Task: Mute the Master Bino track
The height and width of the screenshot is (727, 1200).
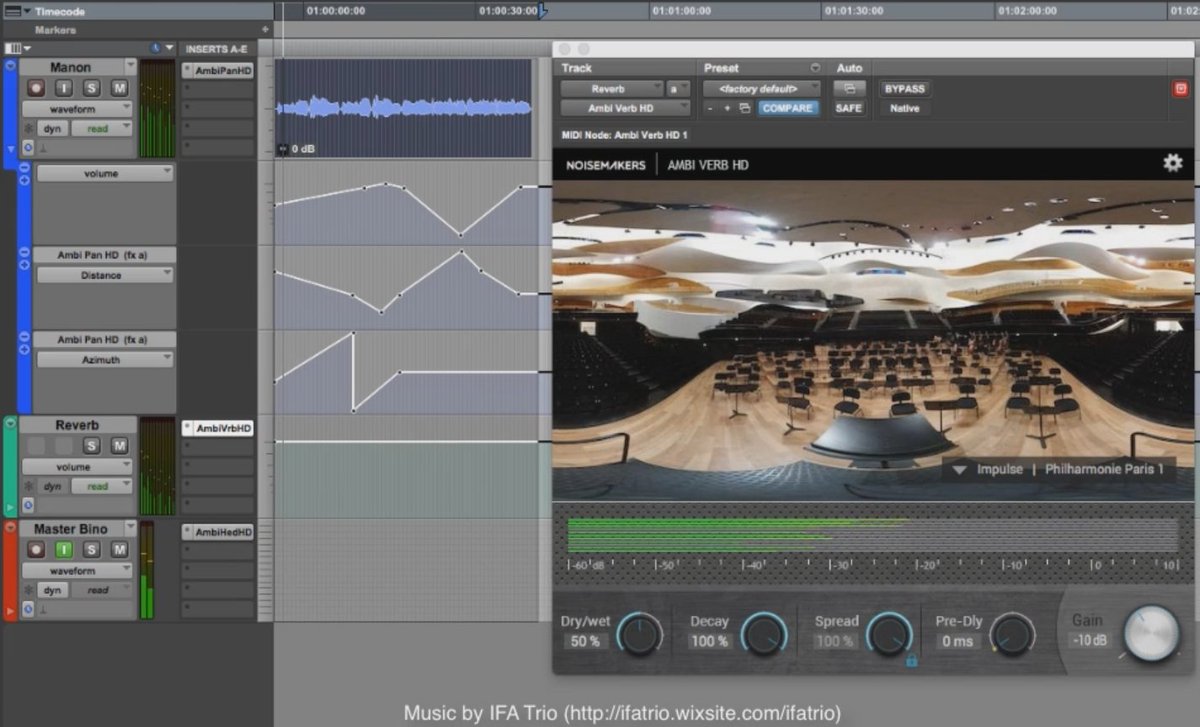Action: click(119, 549)
